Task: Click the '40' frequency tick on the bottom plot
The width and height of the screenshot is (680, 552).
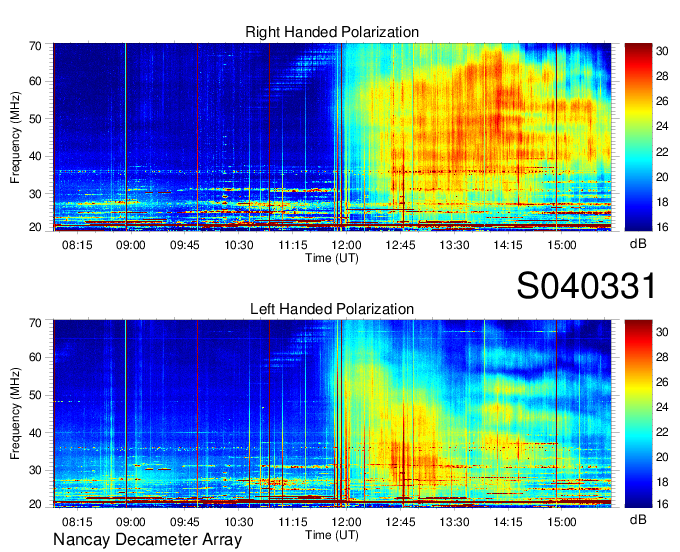Action: click(x=35, y=432)
